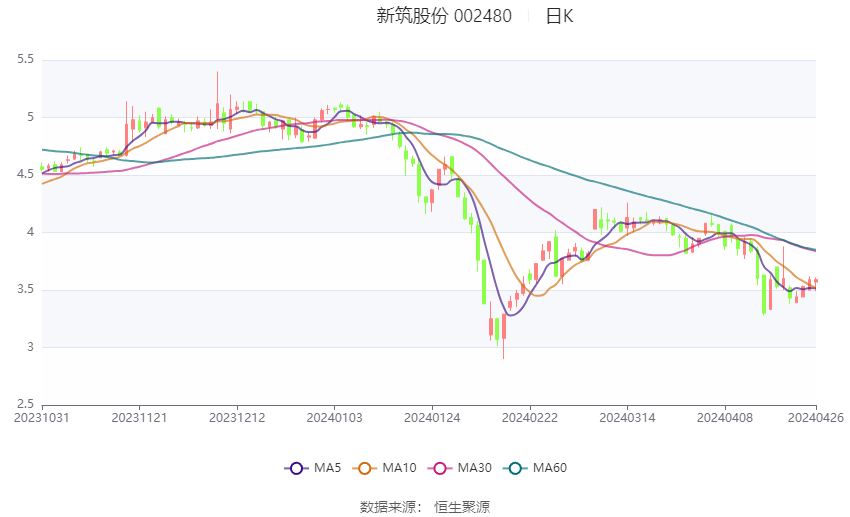Select the 20231031 date axis label
This screenshot has height=517, width=850.
[x=42, y=418]
